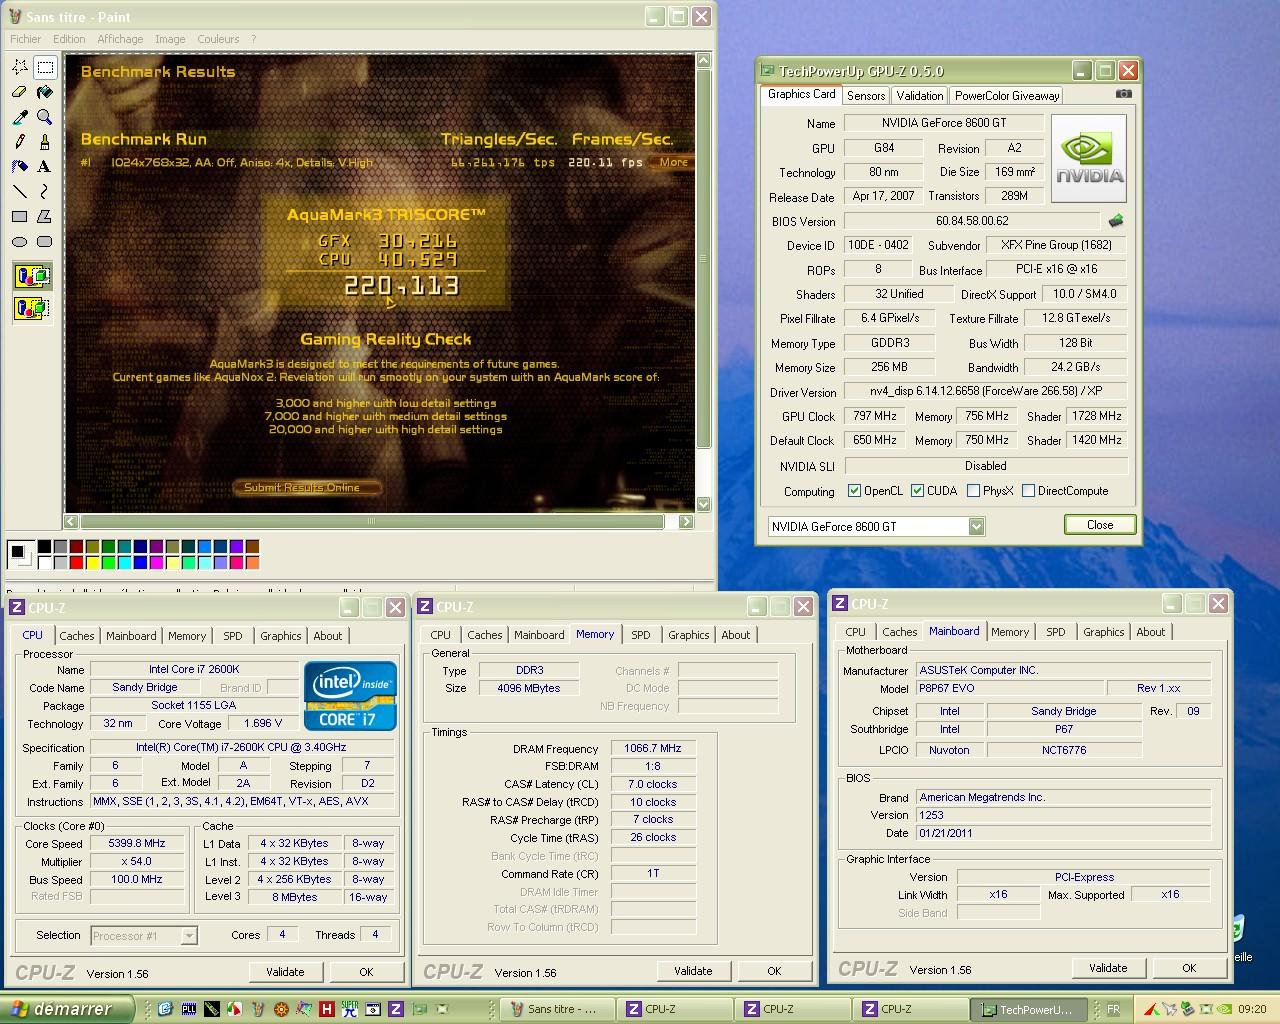Enable the DirectCompute checkbox in GPU-Z
This screenshot has height=1024, width=1280.
pyautogui.click(x=1028, y=491)
